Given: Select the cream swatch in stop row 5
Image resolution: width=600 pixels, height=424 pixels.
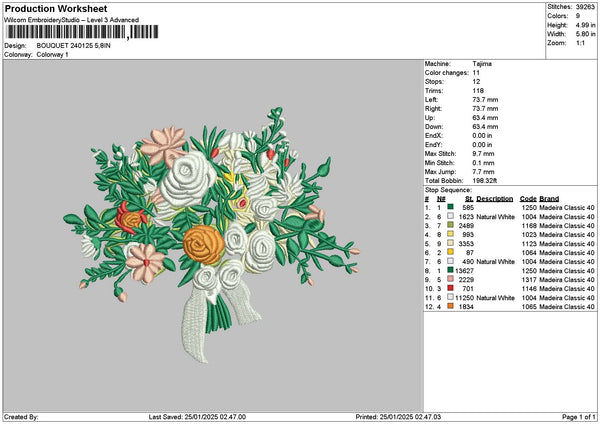Looking at the screenshot, I should click(450, 243).
